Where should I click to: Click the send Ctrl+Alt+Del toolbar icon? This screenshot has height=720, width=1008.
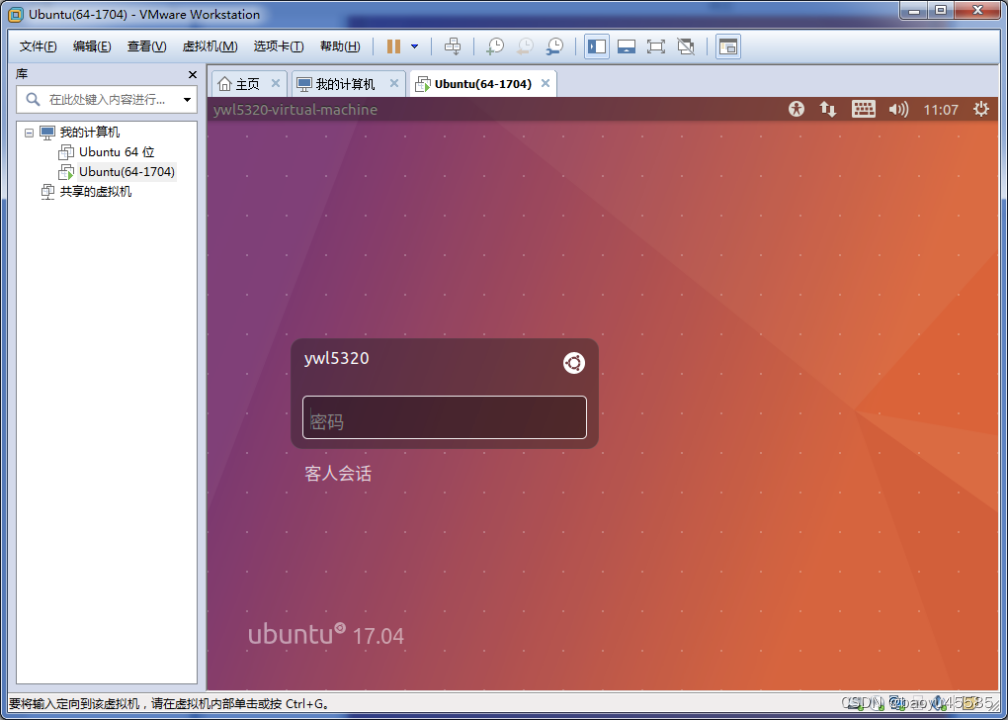[x=453, y=46]
